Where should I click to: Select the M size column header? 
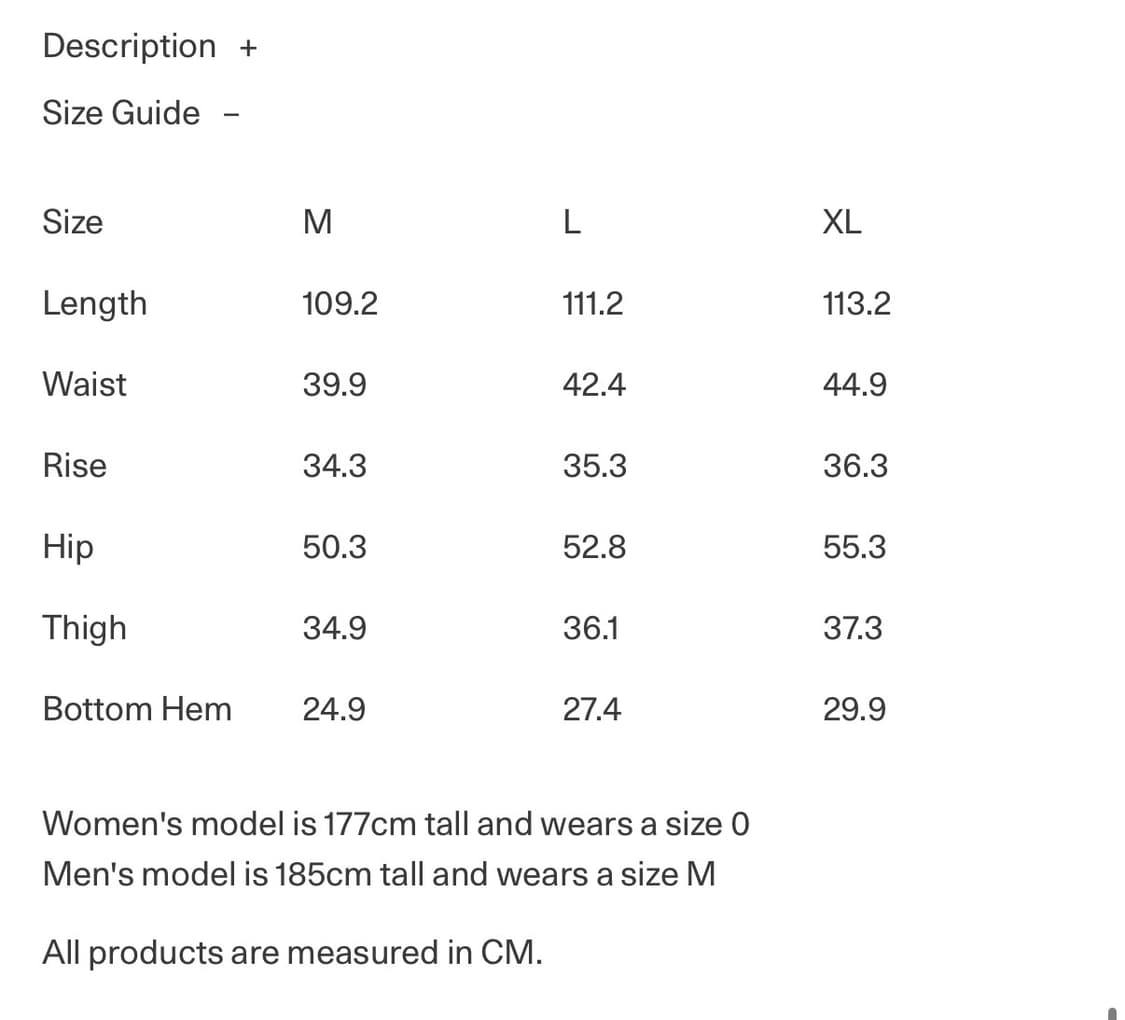coord(317,222)
